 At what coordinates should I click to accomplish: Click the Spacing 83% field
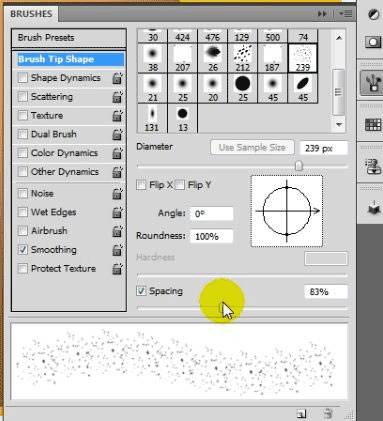point(326,292)
